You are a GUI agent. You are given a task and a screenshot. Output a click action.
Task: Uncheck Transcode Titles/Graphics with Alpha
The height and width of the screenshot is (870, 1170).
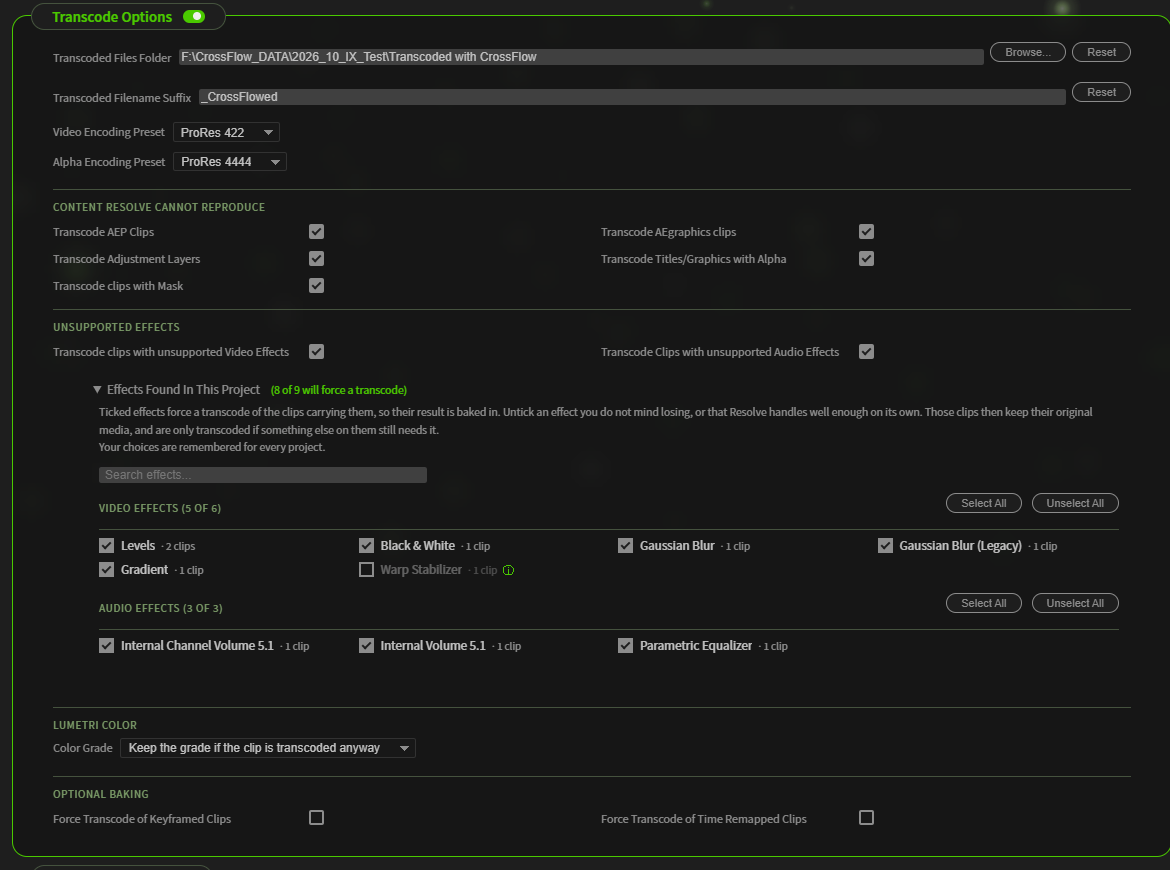pos(866,259)
